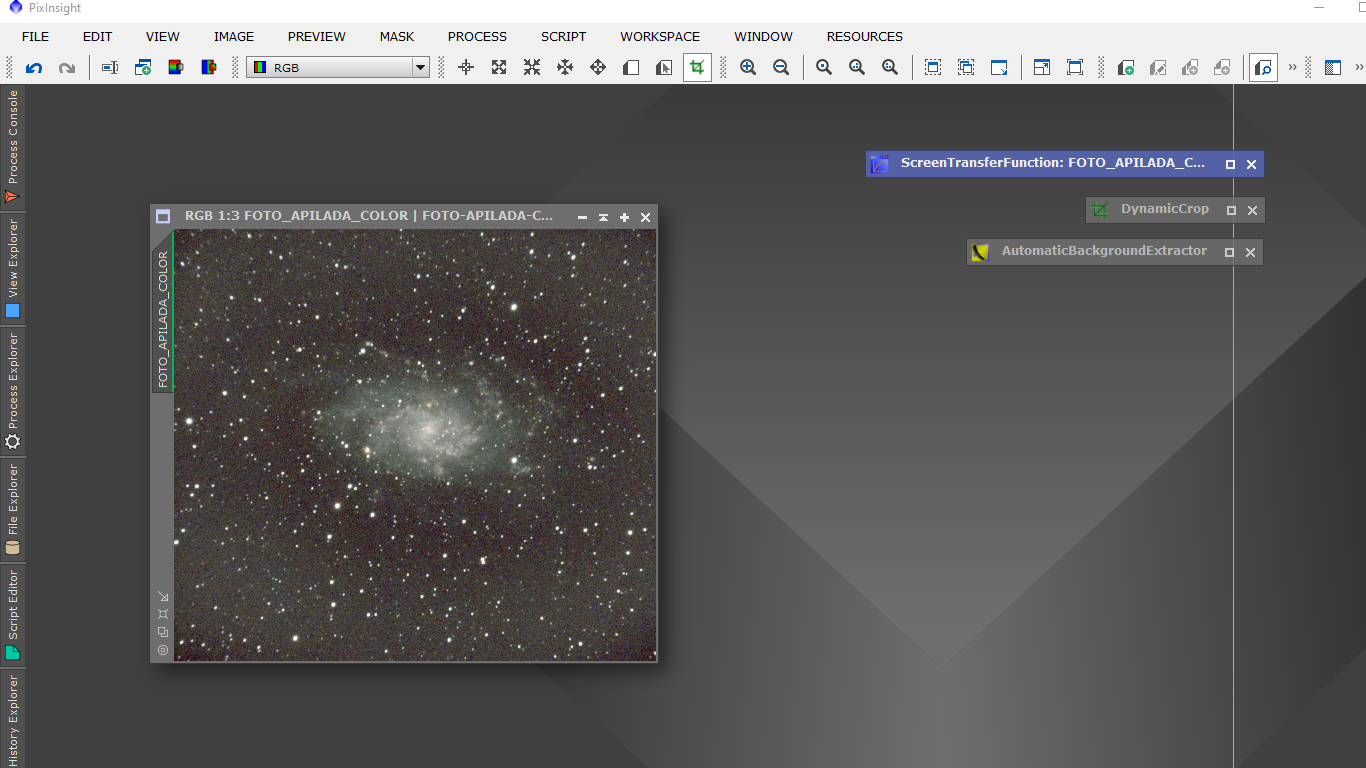Restore the AutomaticBackgroundExtractor window
1366x768 pixels.
tap(1230, 253)
